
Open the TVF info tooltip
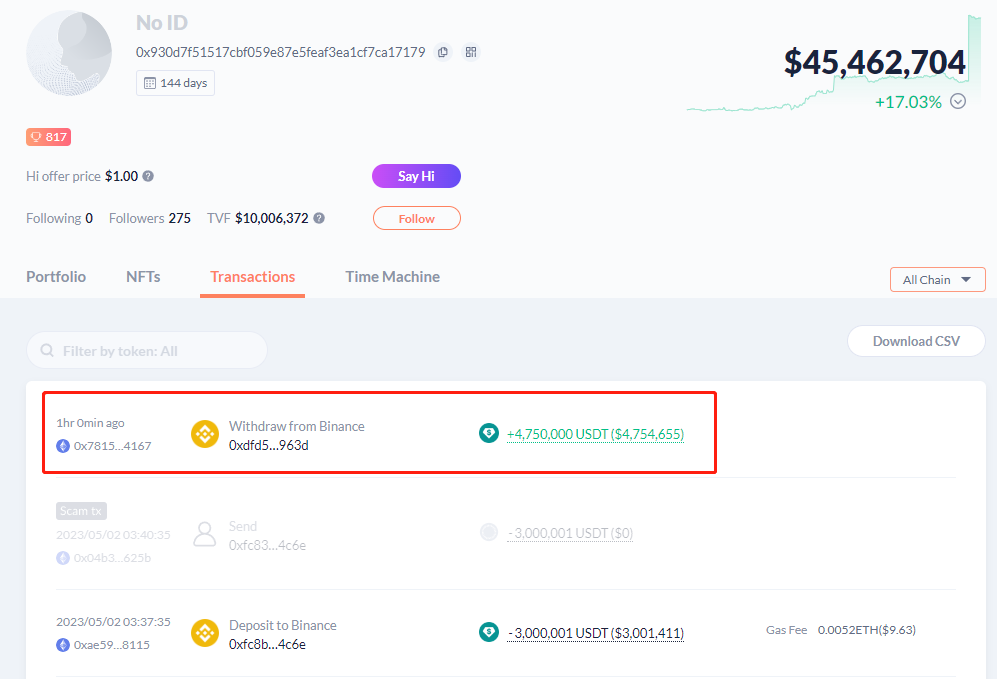point(318,217)
